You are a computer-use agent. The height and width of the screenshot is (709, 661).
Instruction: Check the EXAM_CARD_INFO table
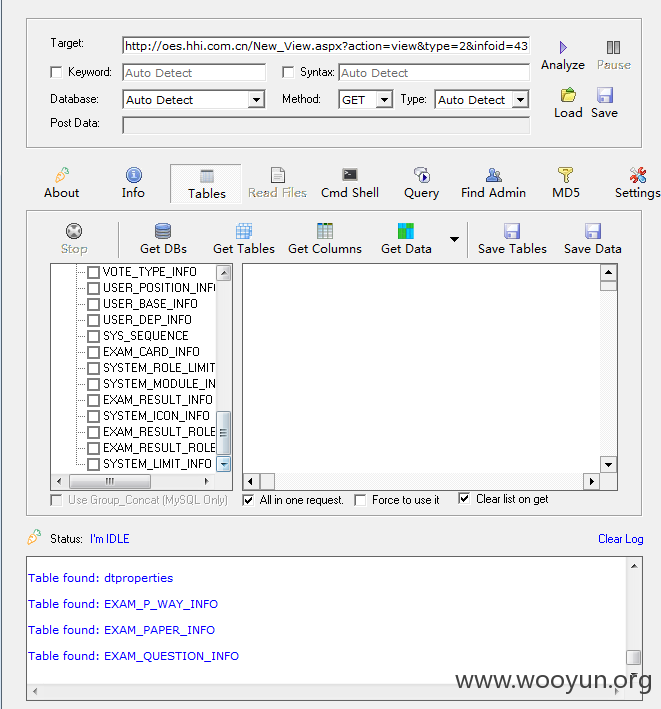93,352
